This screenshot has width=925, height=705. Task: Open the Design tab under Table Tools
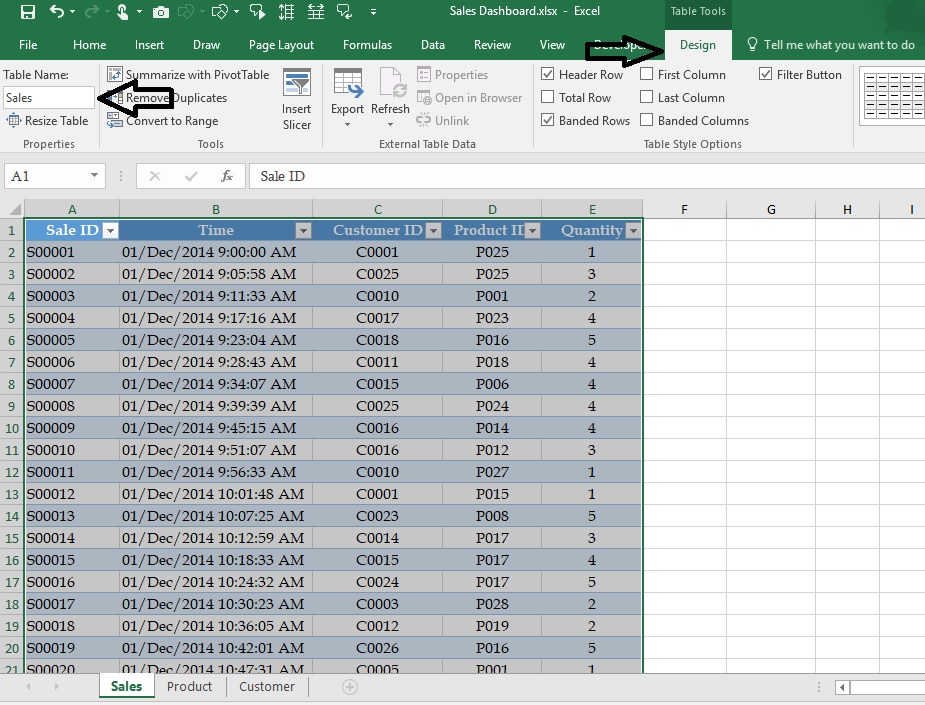point(698,45)
